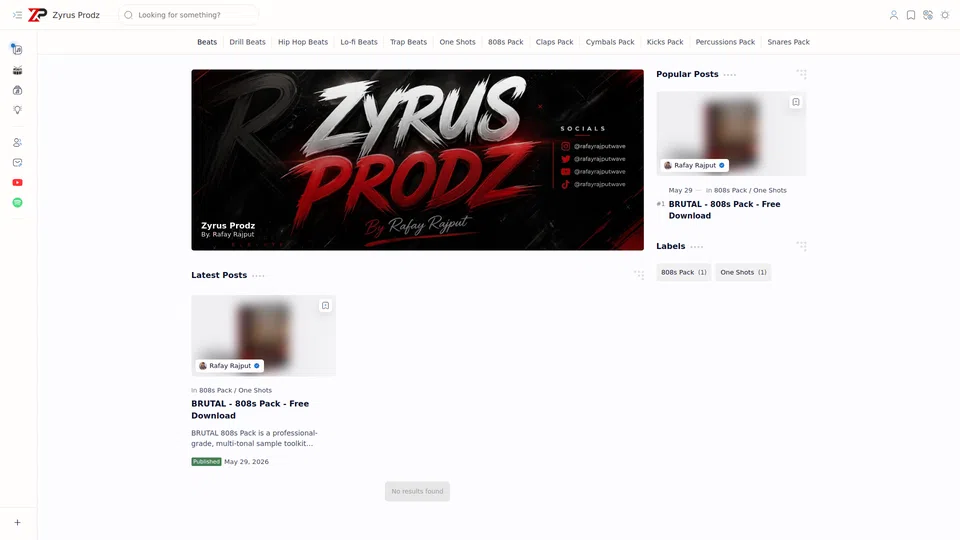Open the Lo-fi Beats category
The width and height of the screenshot is (960, 540).
point(359,42)
